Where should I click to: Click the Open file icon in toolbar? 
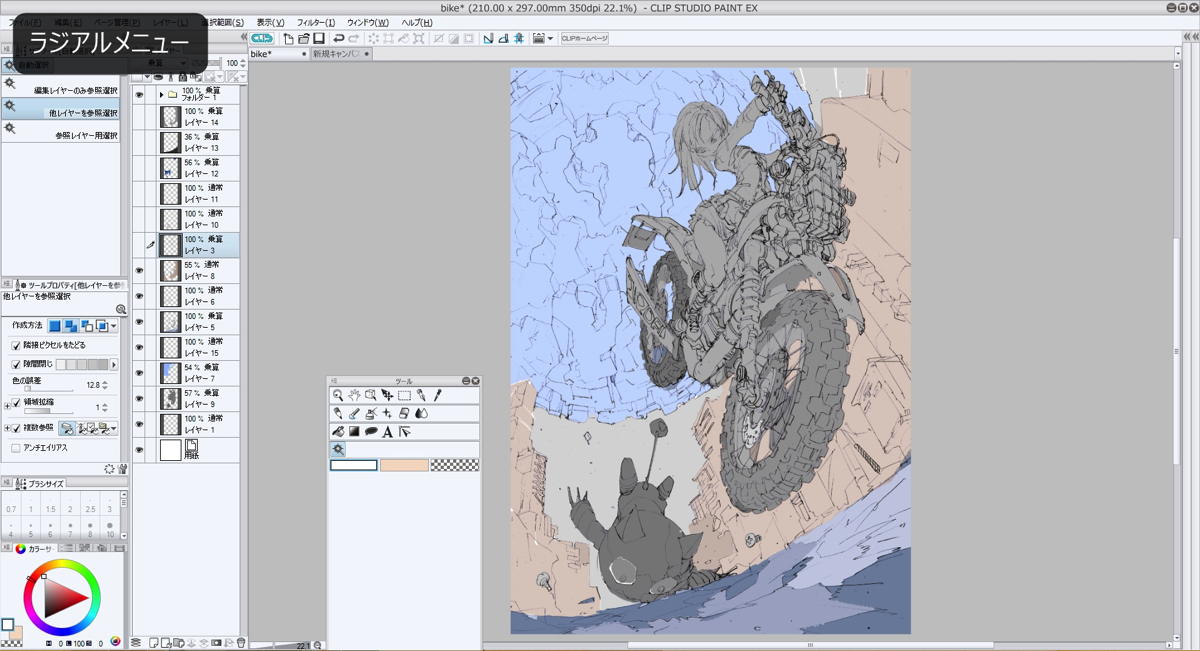coord(303,39)
